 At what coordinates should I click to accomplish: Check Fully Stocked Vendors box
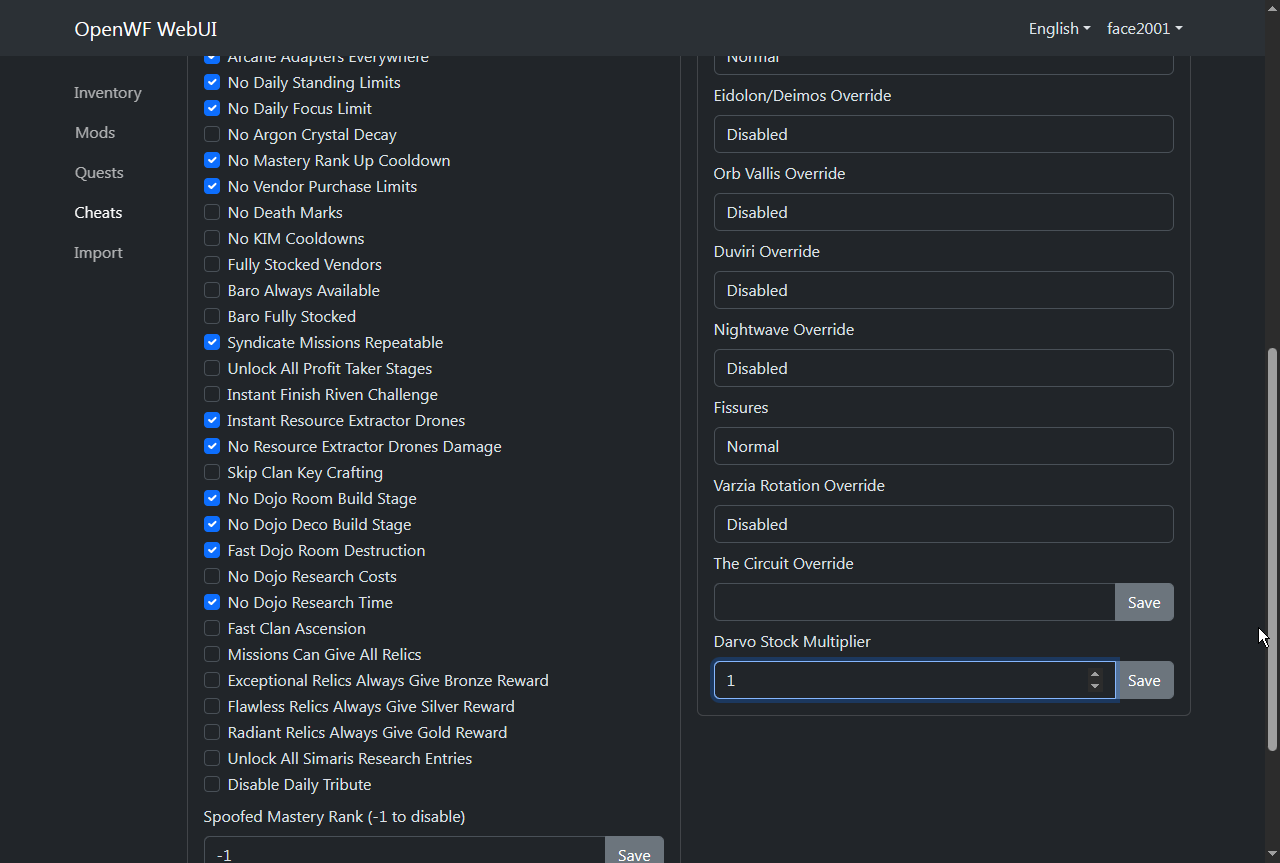pyautogui.click(x=212, y=264)
